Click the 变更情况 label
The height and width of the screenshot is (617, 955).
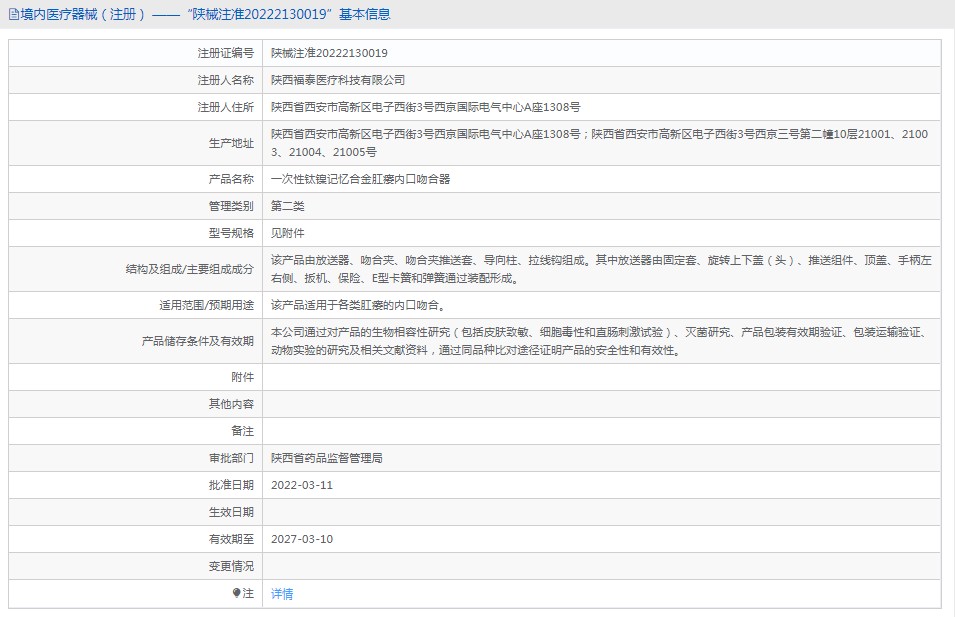231,566
